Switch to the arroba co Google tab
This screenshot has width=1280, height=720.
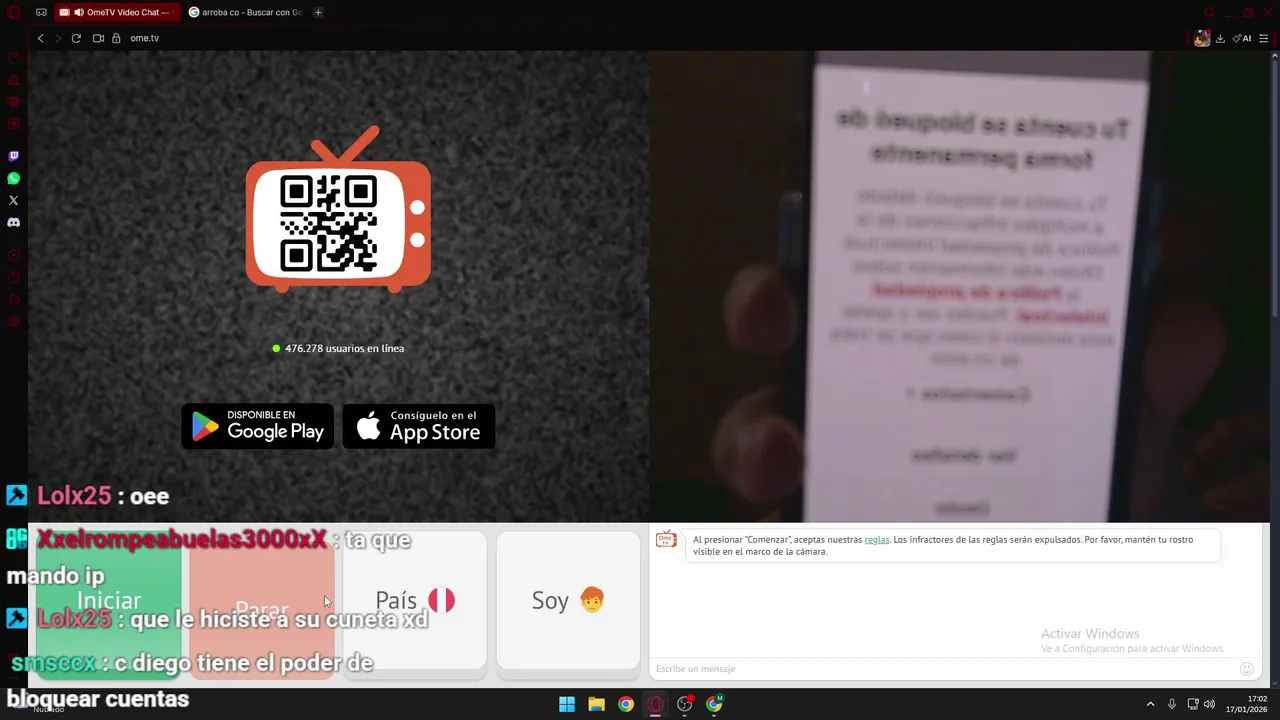click(x=245, y=12)
